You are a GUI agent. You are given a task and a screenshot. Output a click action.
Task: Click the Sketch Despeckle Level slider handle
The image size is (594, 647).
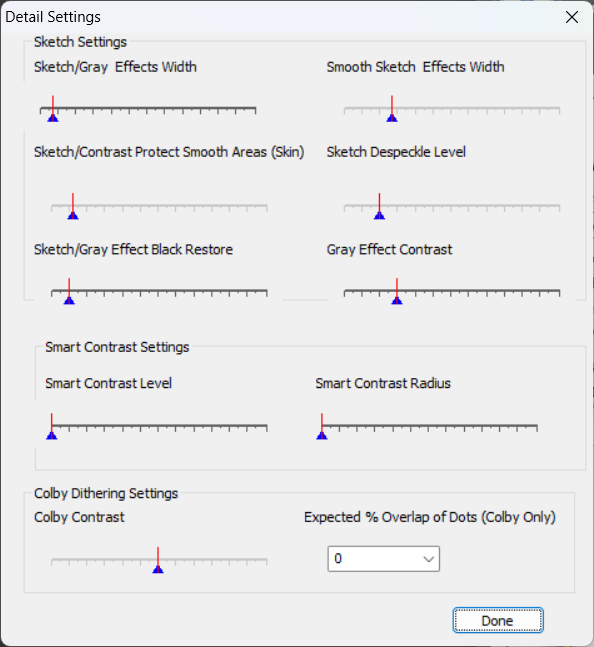click(x=380, y=206)
